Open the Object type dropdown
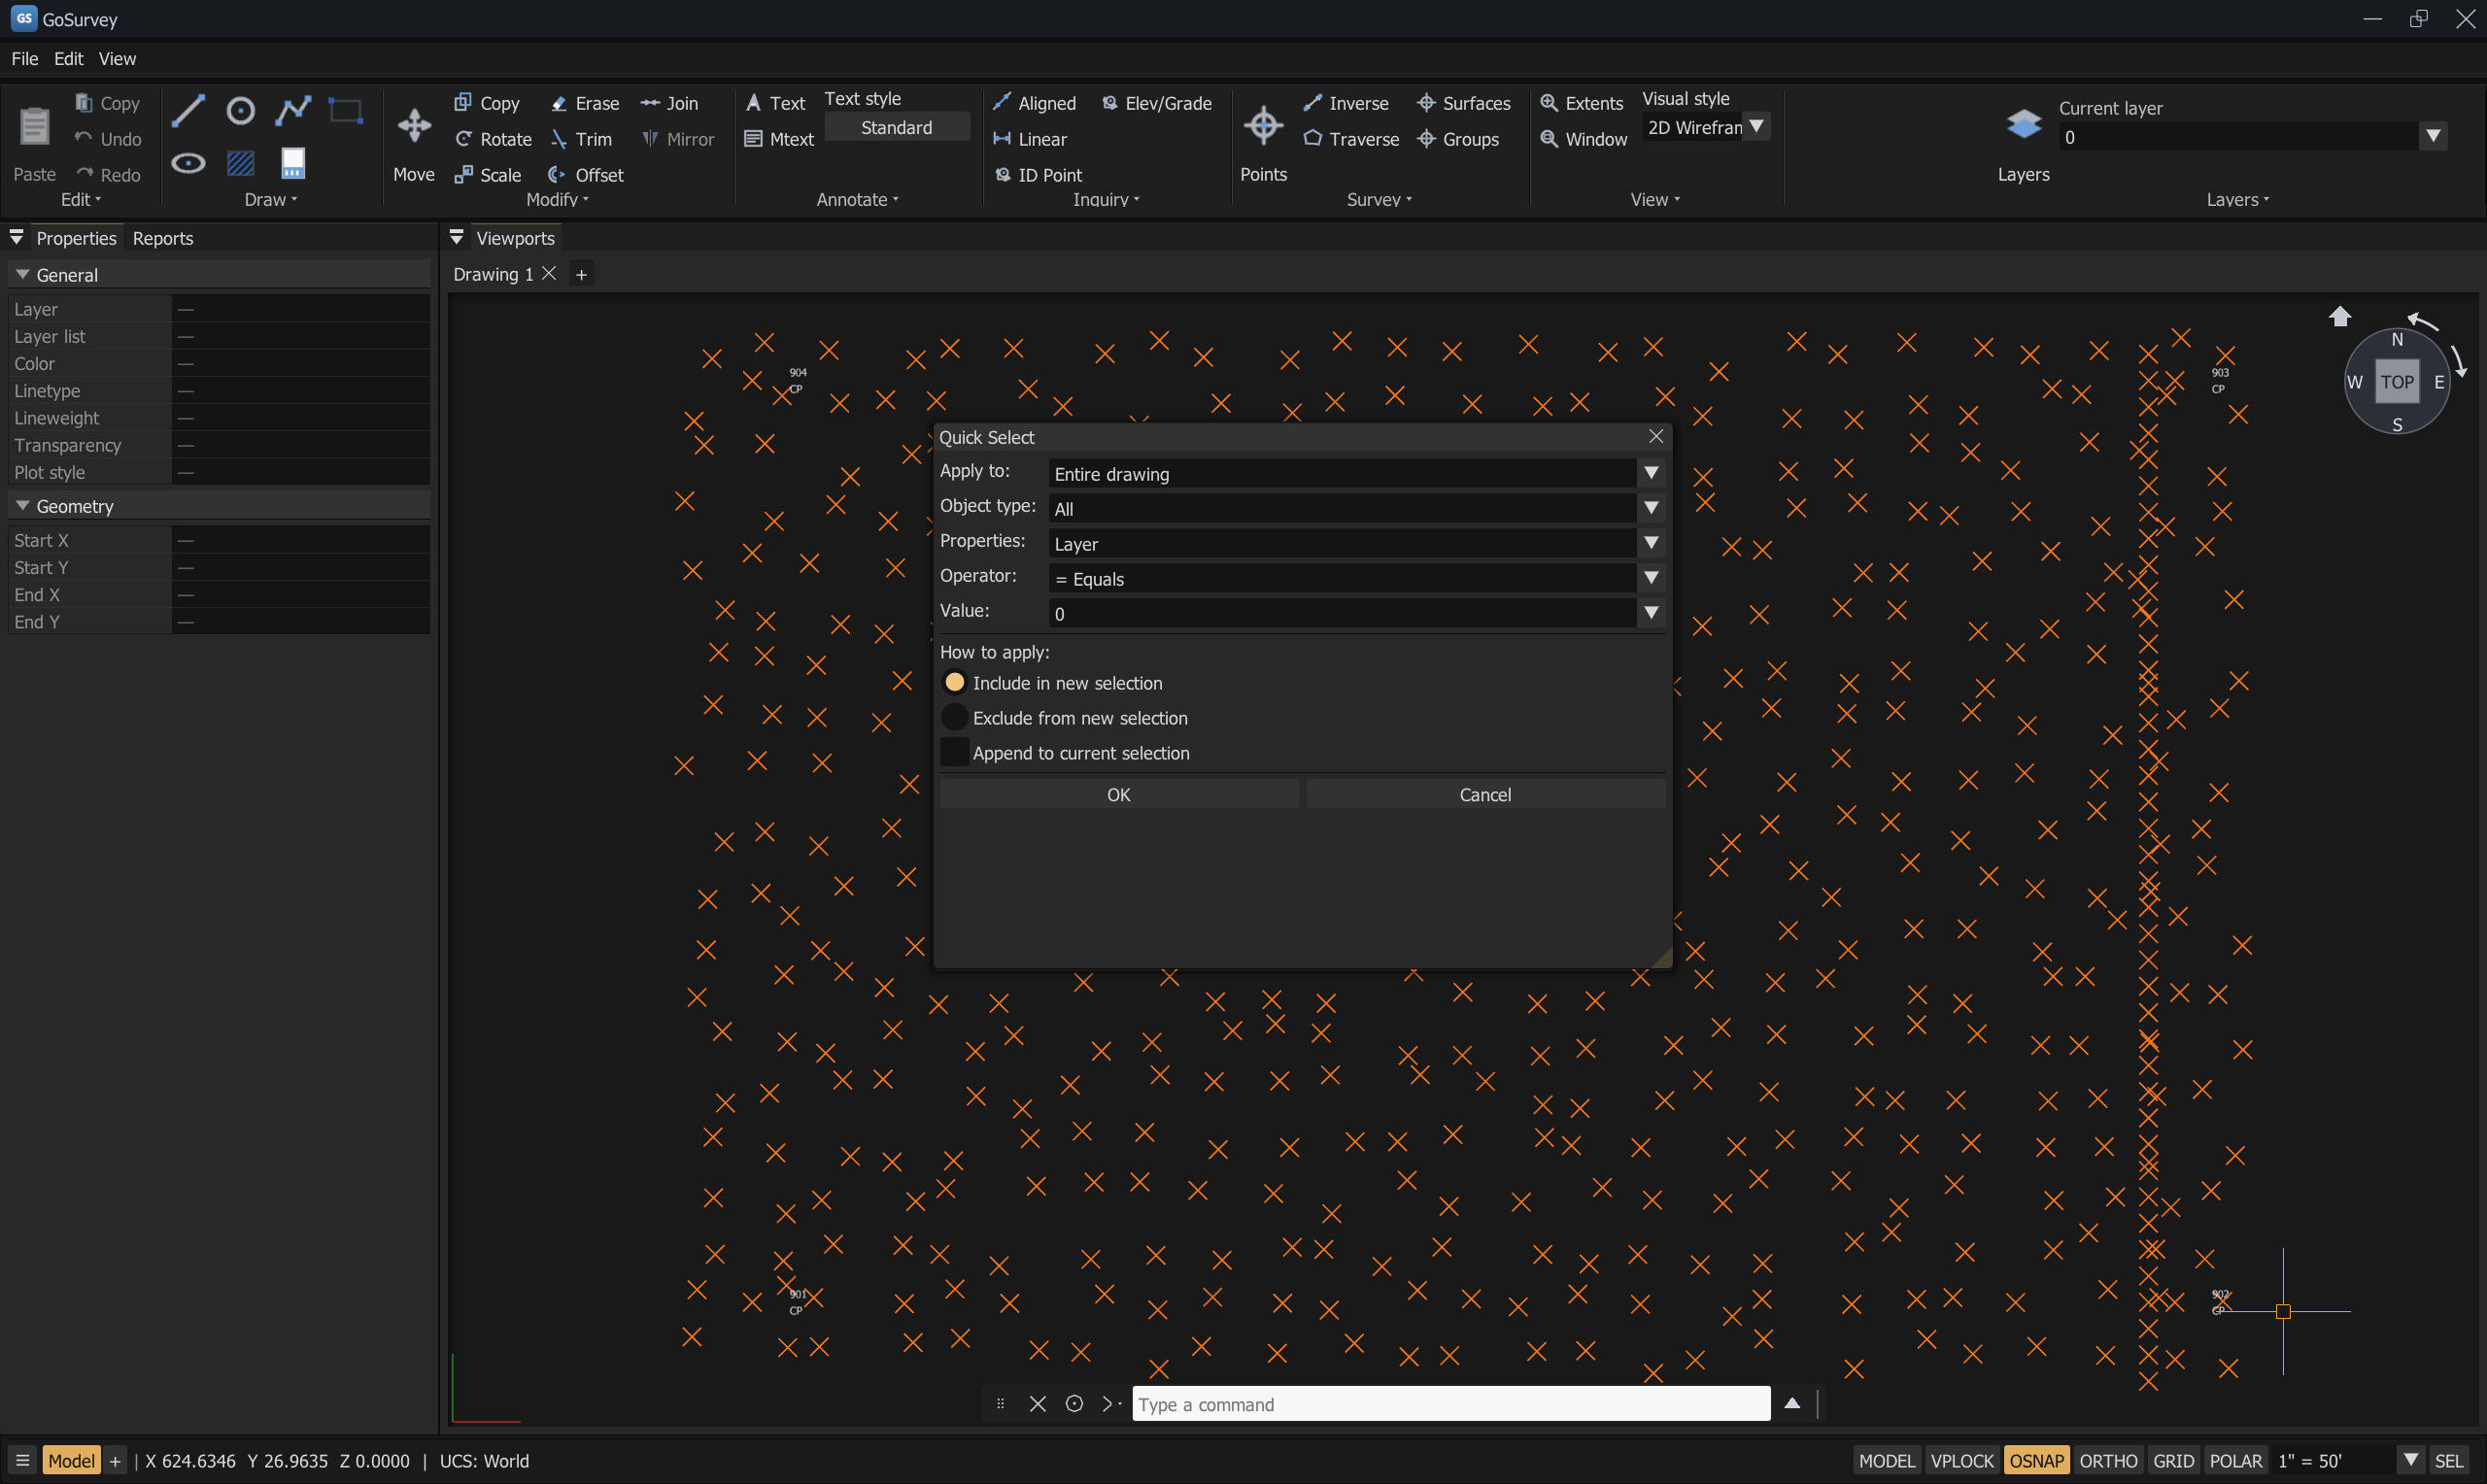Image resolution: width=2487 pixels, height=1484 pixels. [1356, 508]
